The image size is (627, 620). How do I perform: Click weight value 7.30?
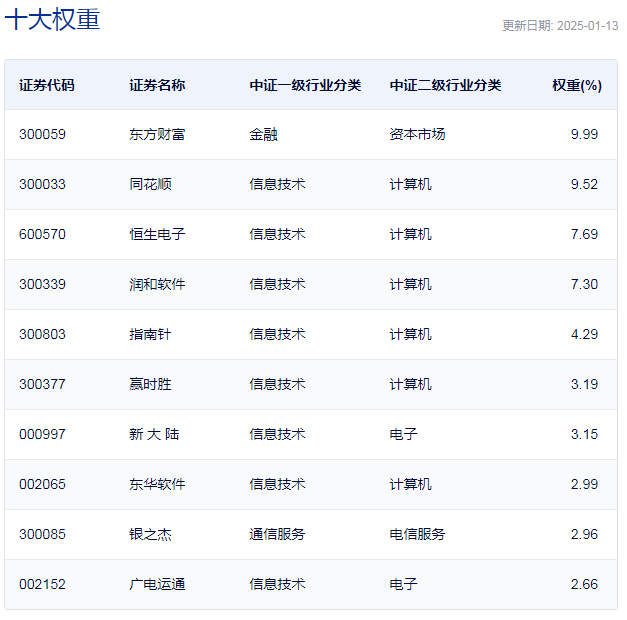[584, 284]
